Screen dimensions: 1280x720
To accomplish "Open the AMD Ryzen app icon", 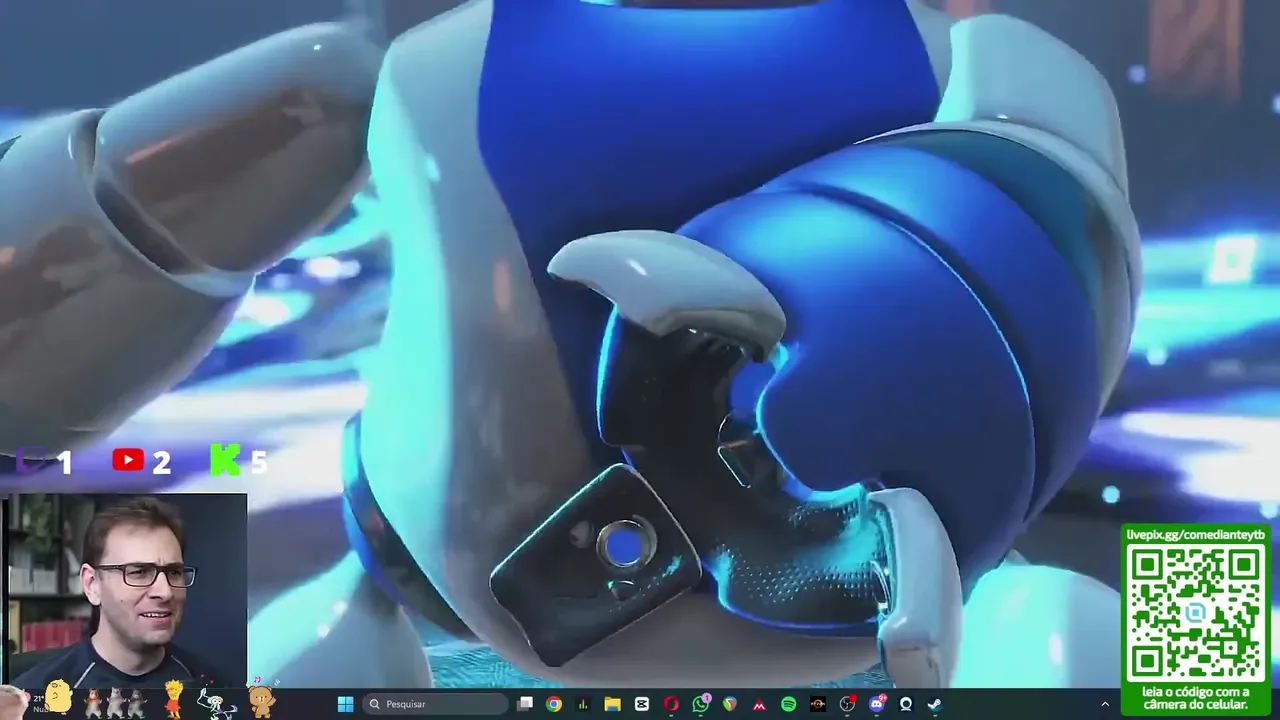I will (818, 704).
